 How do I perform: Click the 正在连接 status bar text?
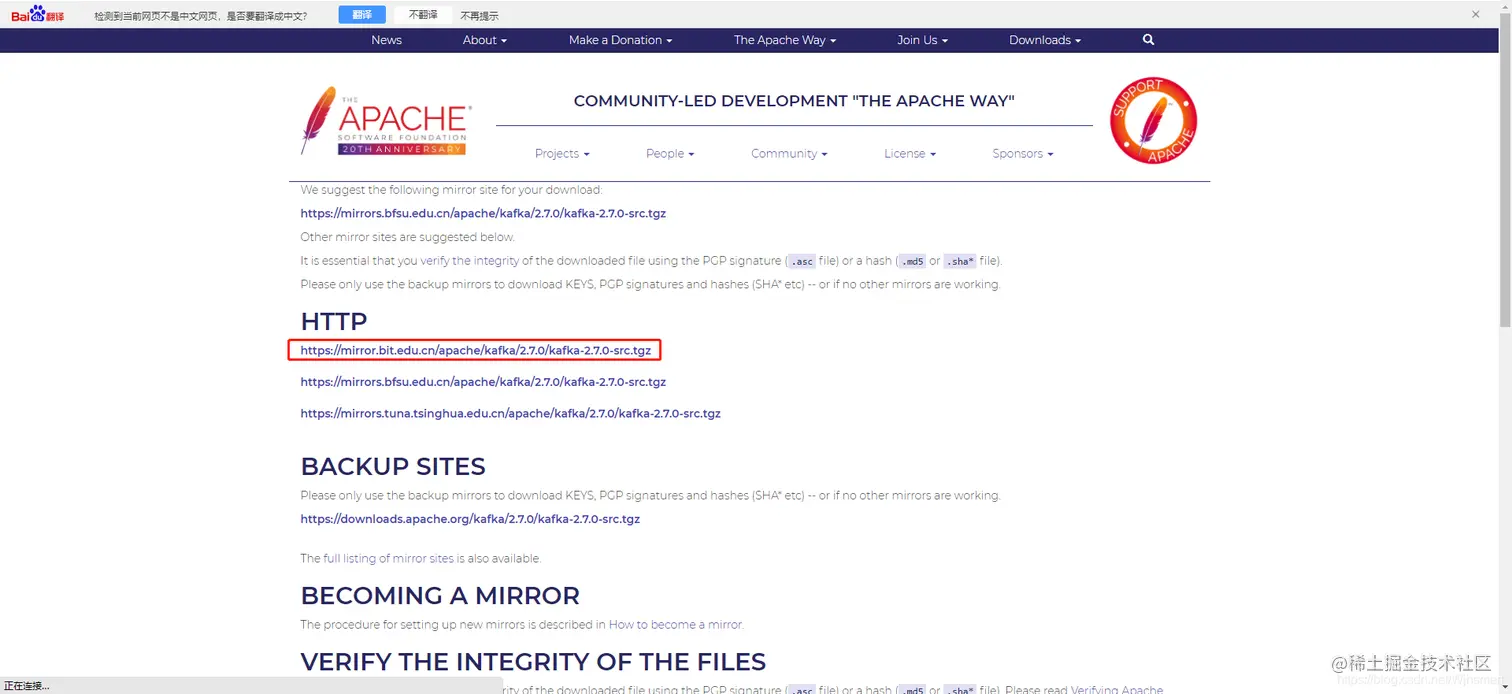[27, 686]
